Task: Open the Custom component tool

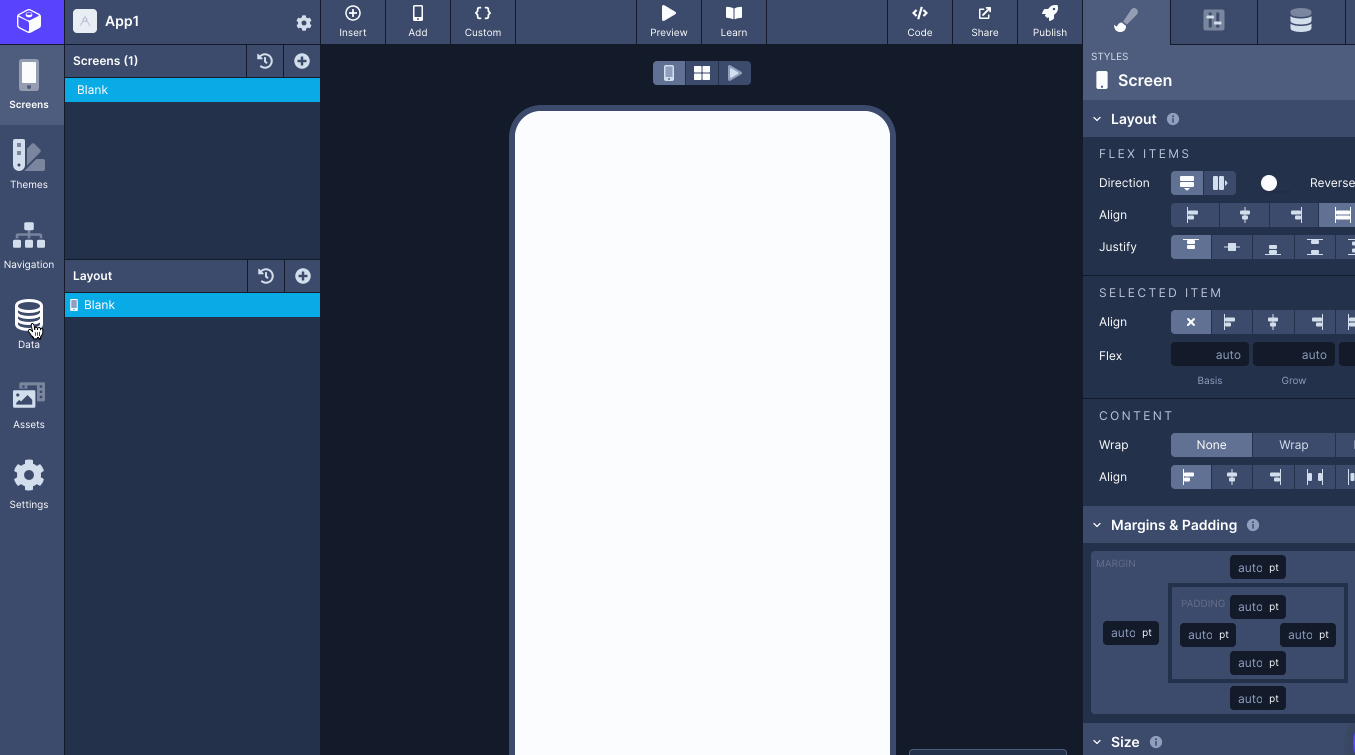Action: coord(482,20)
